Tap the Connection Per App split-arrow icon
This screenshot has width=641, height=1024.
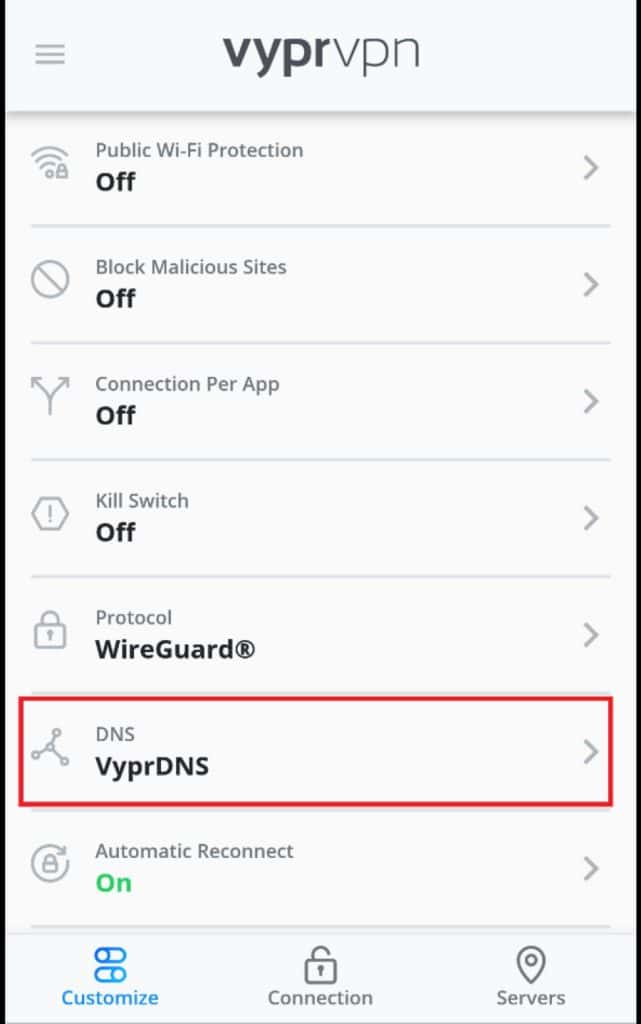50,395
